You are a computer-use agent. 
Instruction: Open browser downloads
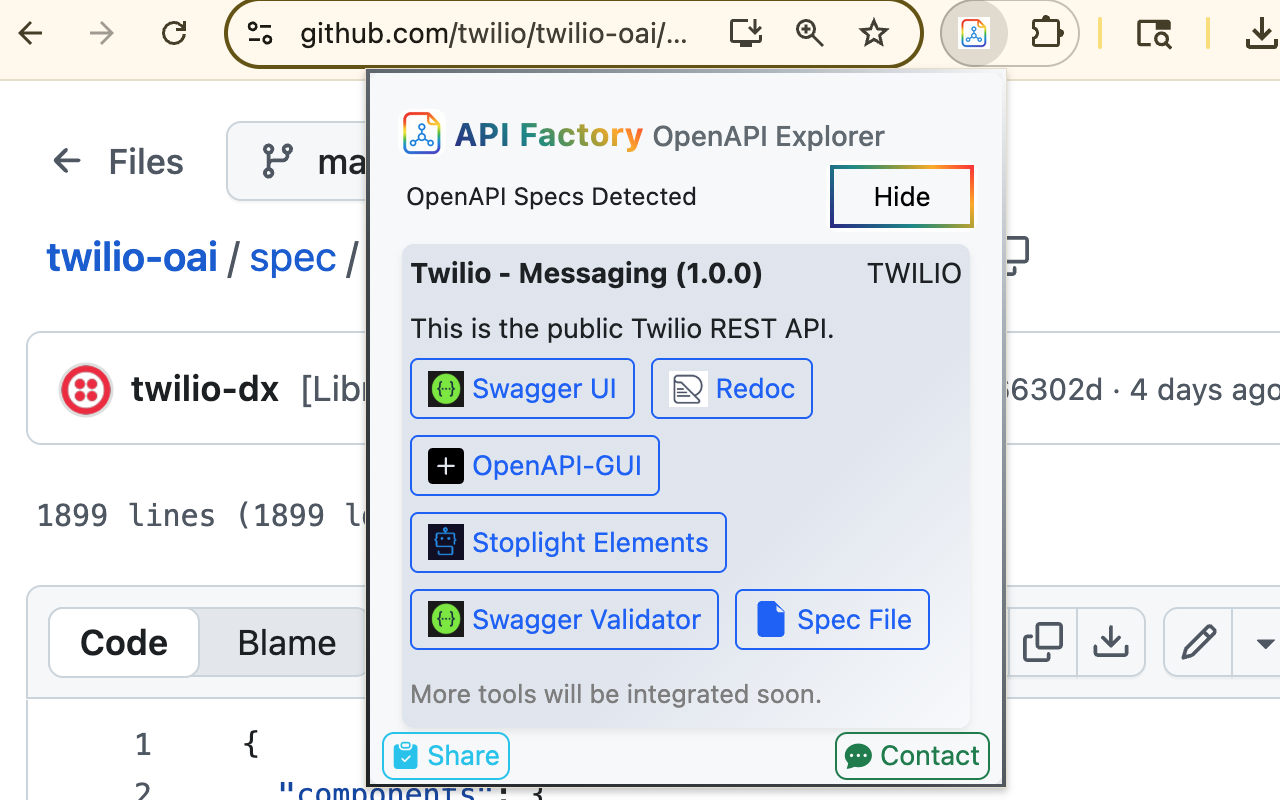tap(1262, 34)
